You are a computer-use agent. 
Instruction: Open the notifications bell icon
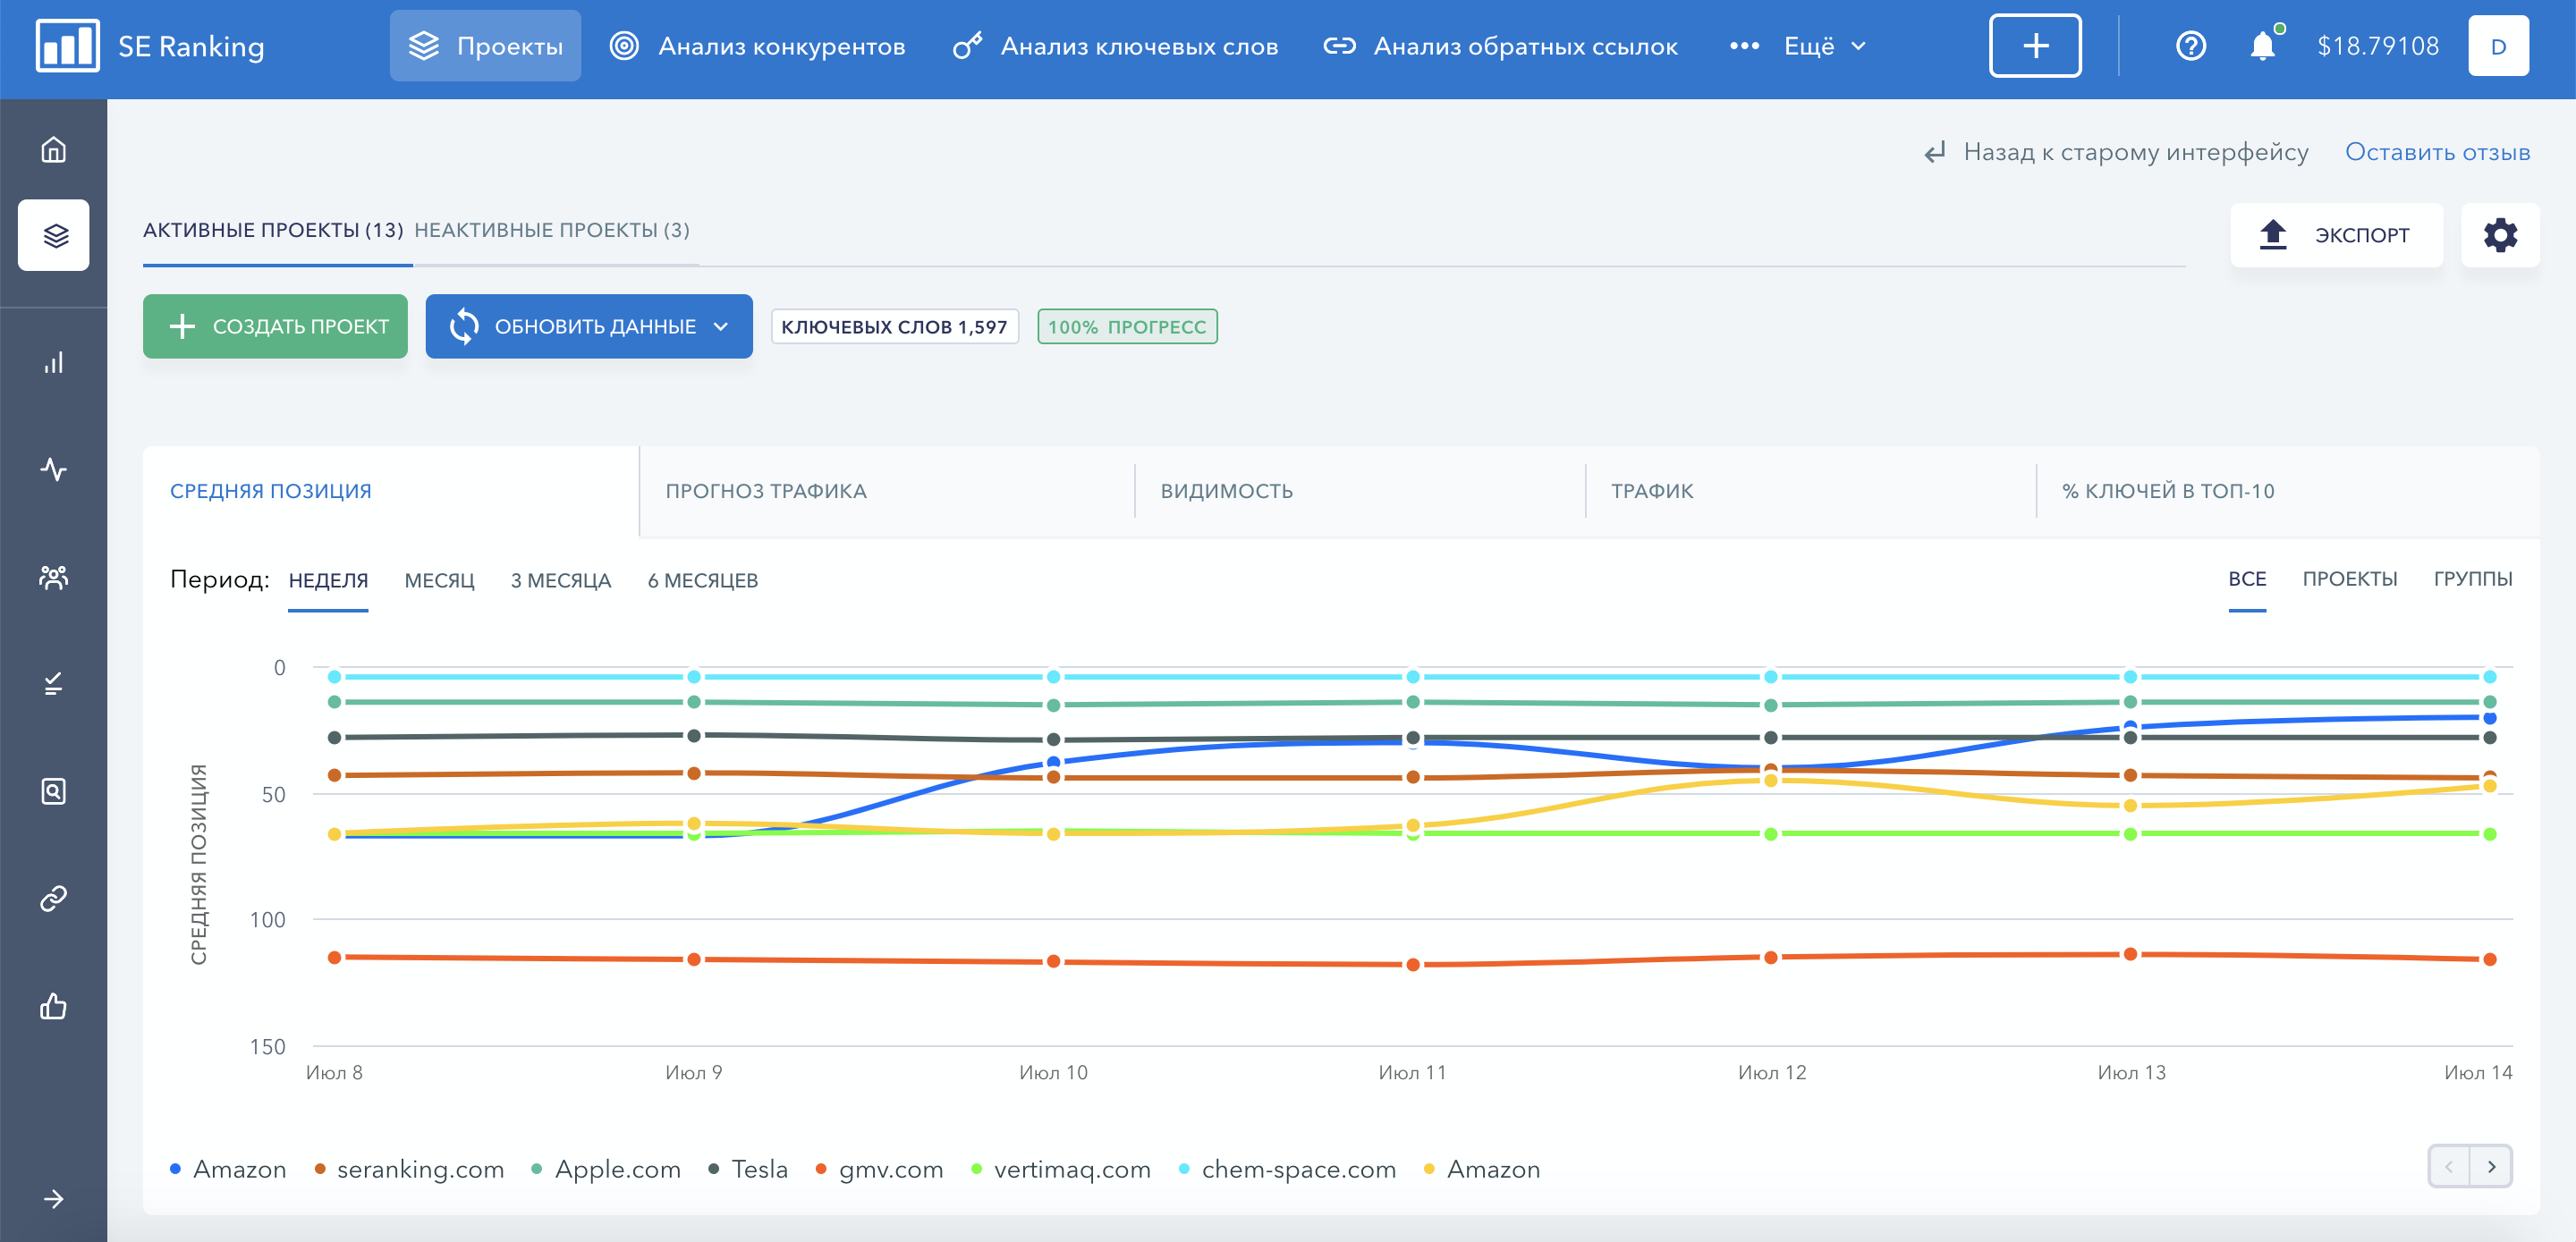click(2261, 46)
